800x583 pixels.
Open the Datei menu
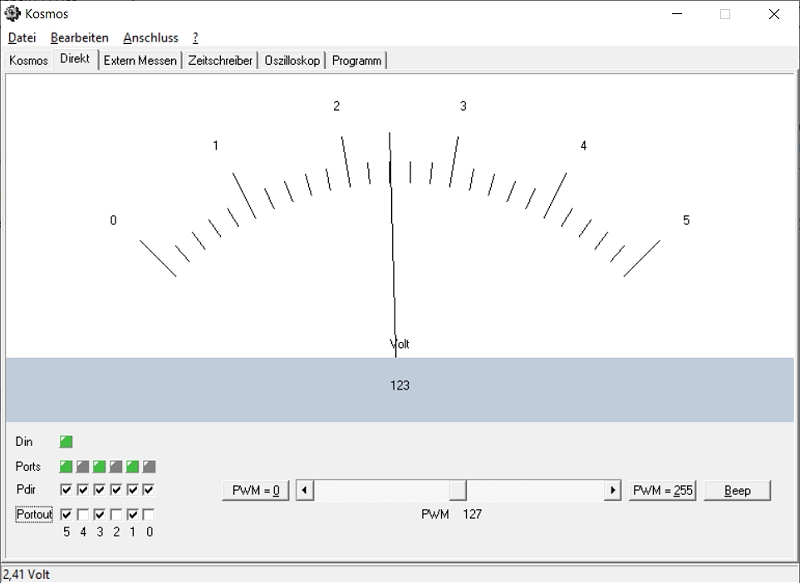point(21,38)
